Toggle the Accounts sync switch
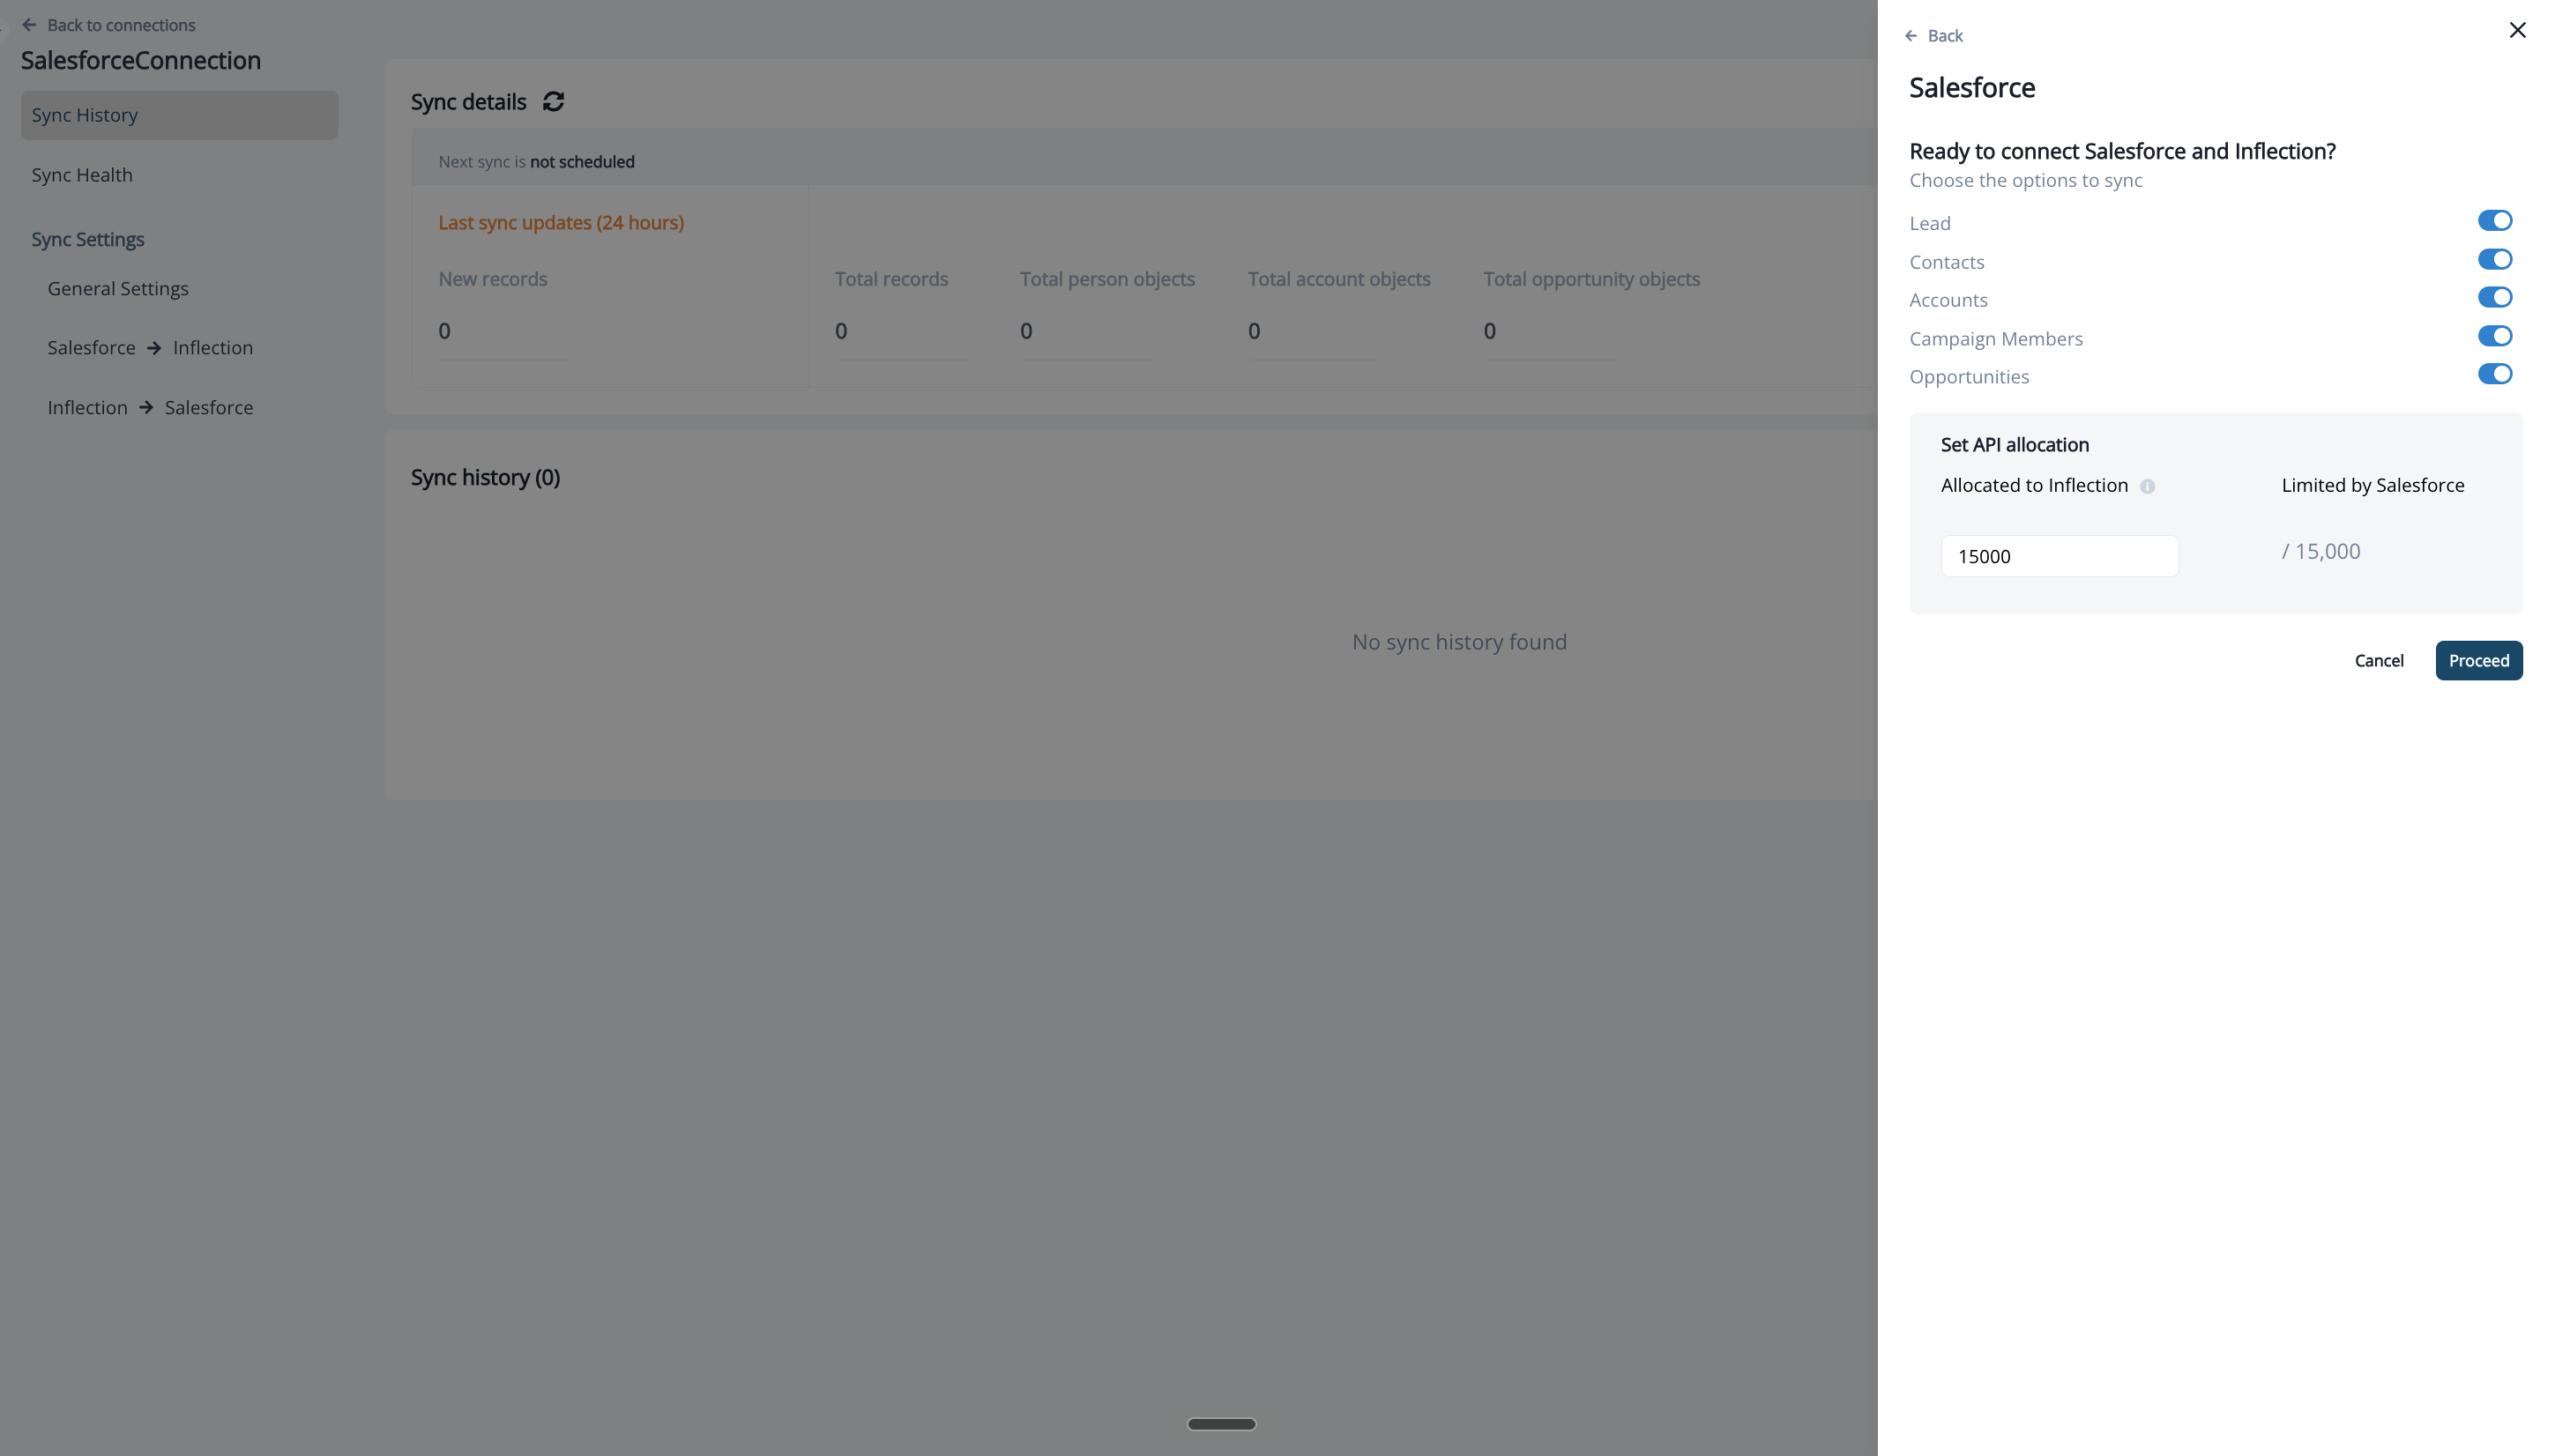 (2494, 297)
